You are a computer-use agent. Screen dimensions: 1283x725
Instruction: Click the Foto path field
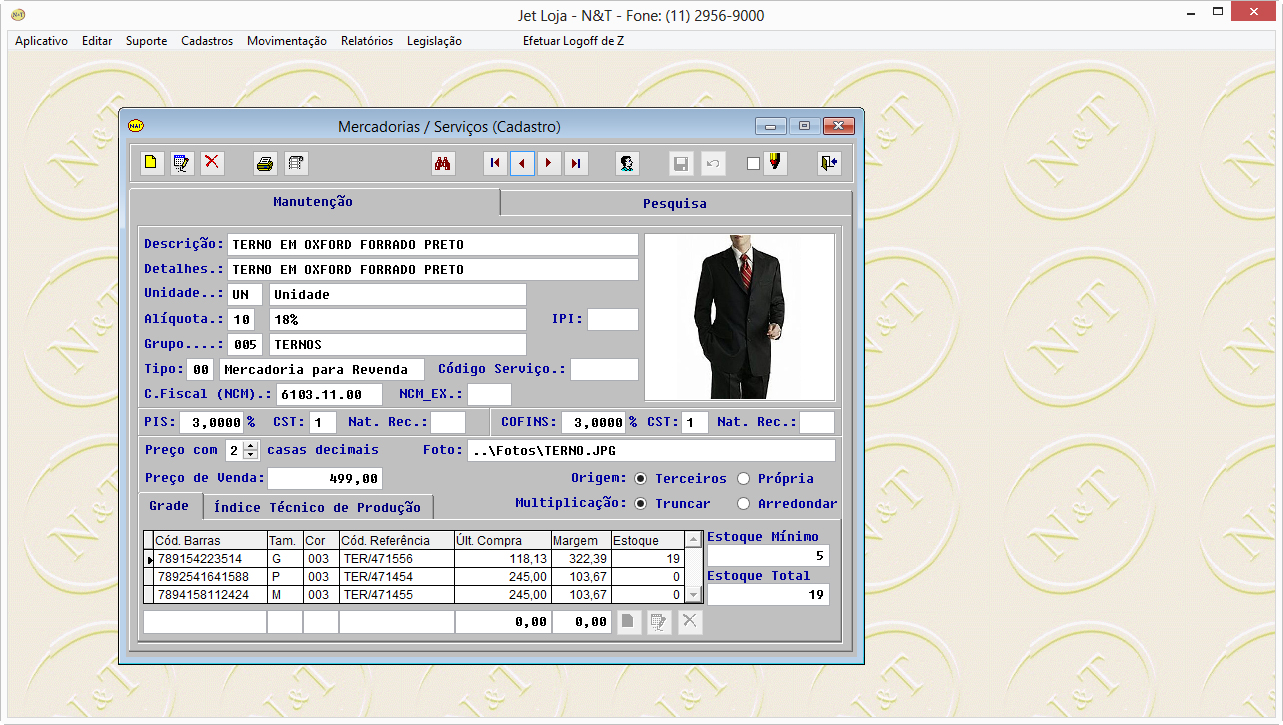point(651,451)
